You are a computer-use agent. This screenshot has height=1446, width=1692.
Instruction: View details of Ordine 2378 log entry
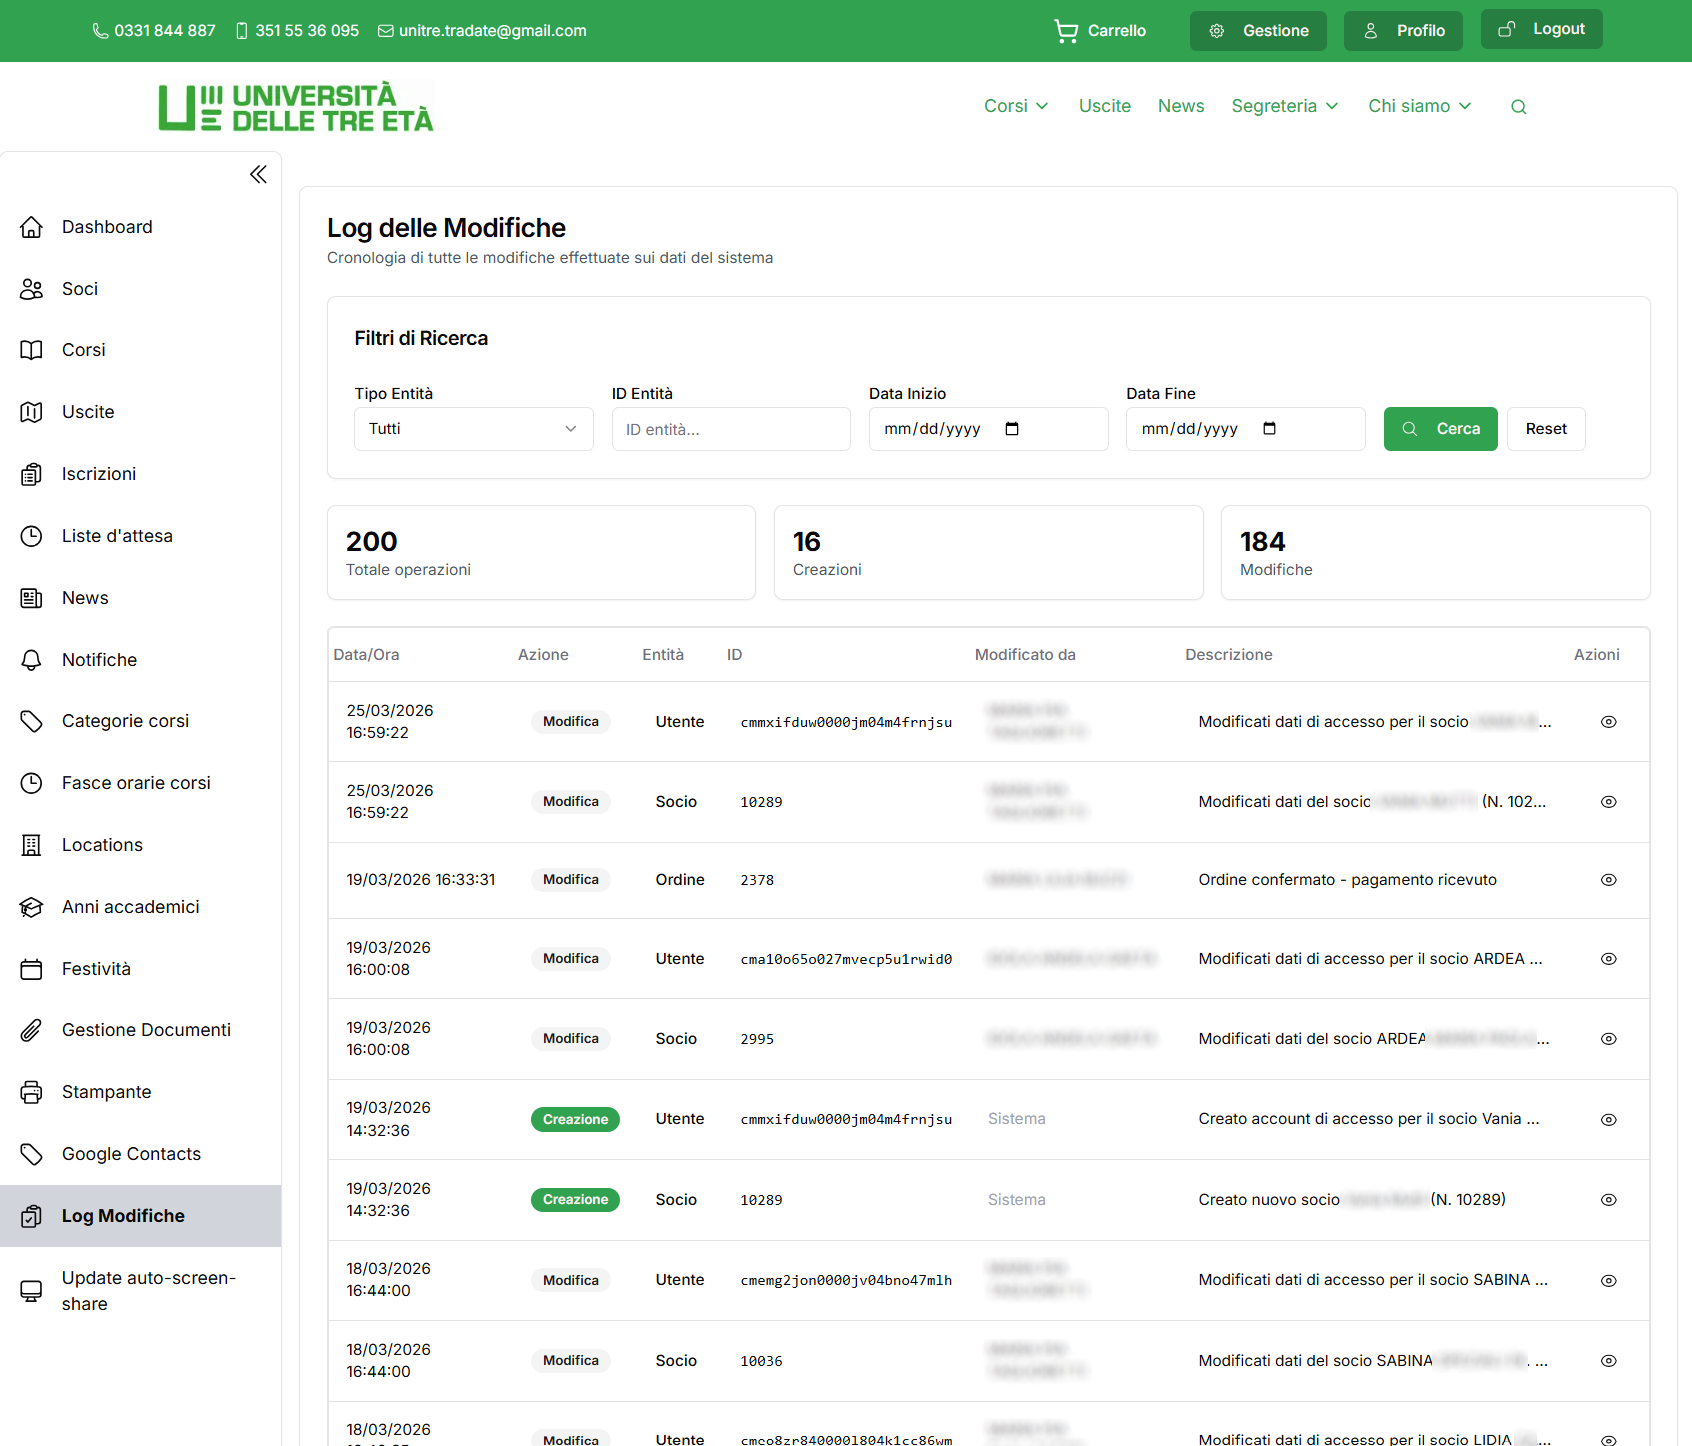point(1608,880)
